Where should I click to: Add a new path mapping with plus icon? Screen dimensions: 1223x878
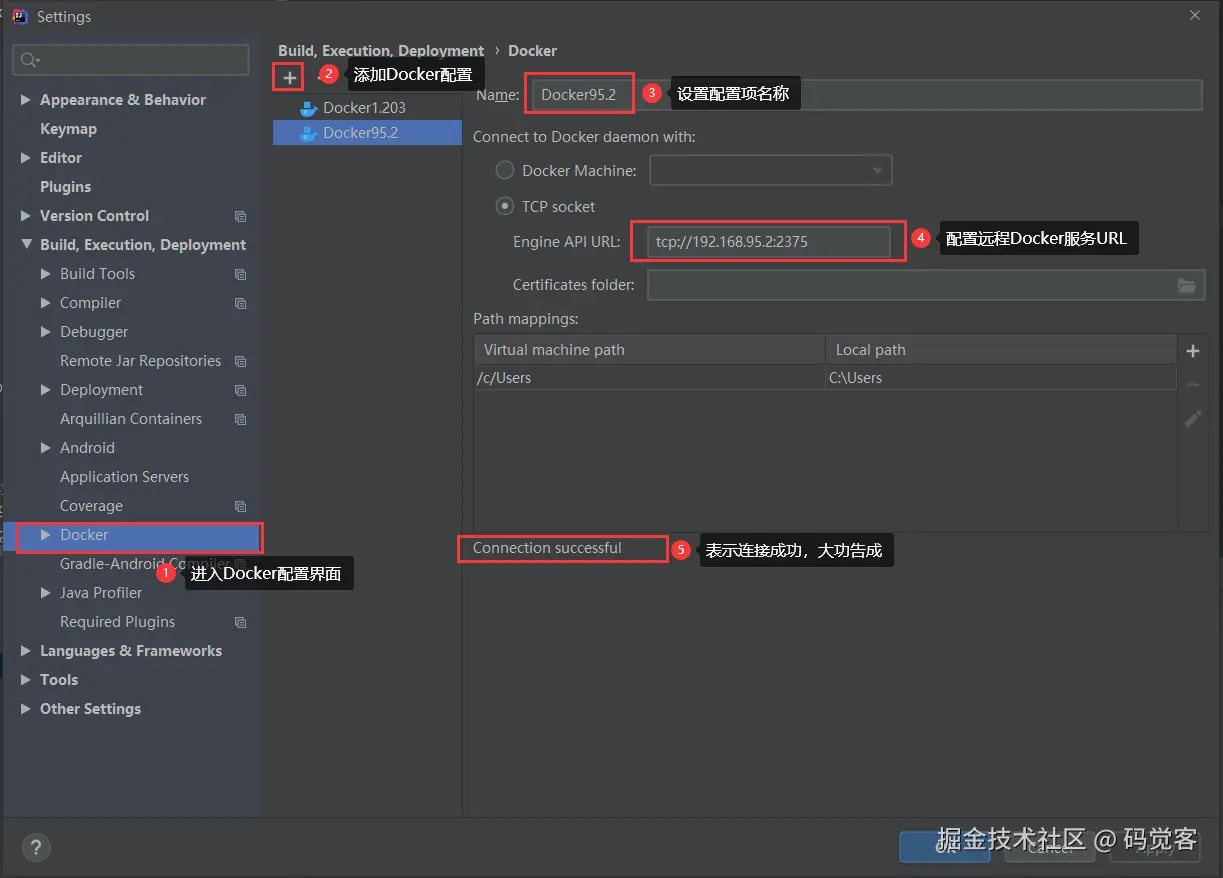coord(1192,351)
